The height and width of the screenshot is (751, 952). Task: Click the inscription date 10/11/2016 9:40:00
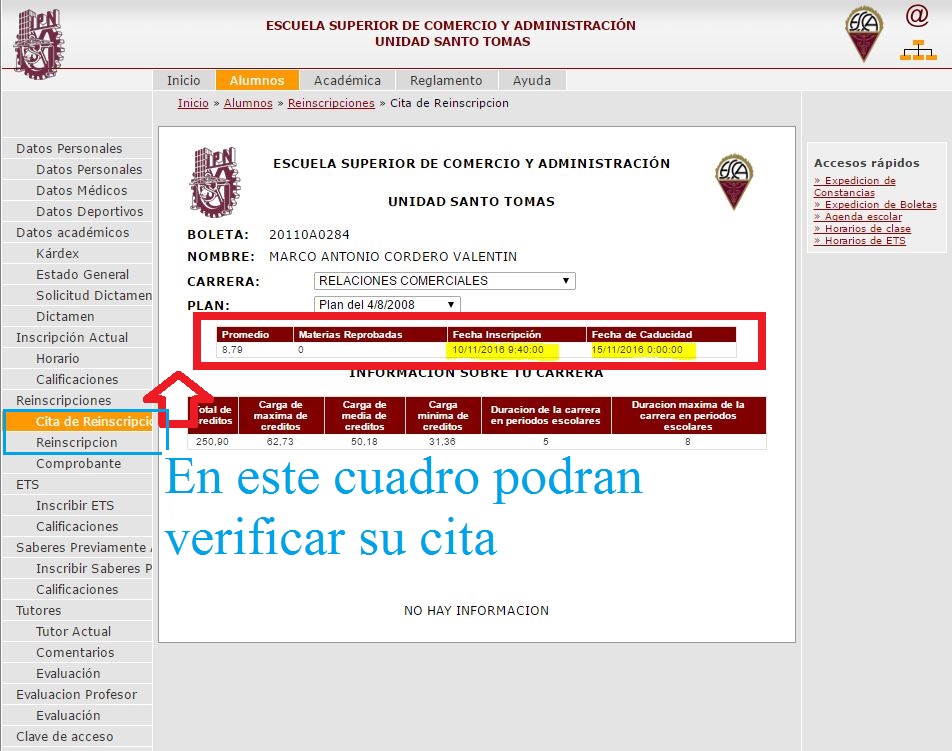pos(498,350)
